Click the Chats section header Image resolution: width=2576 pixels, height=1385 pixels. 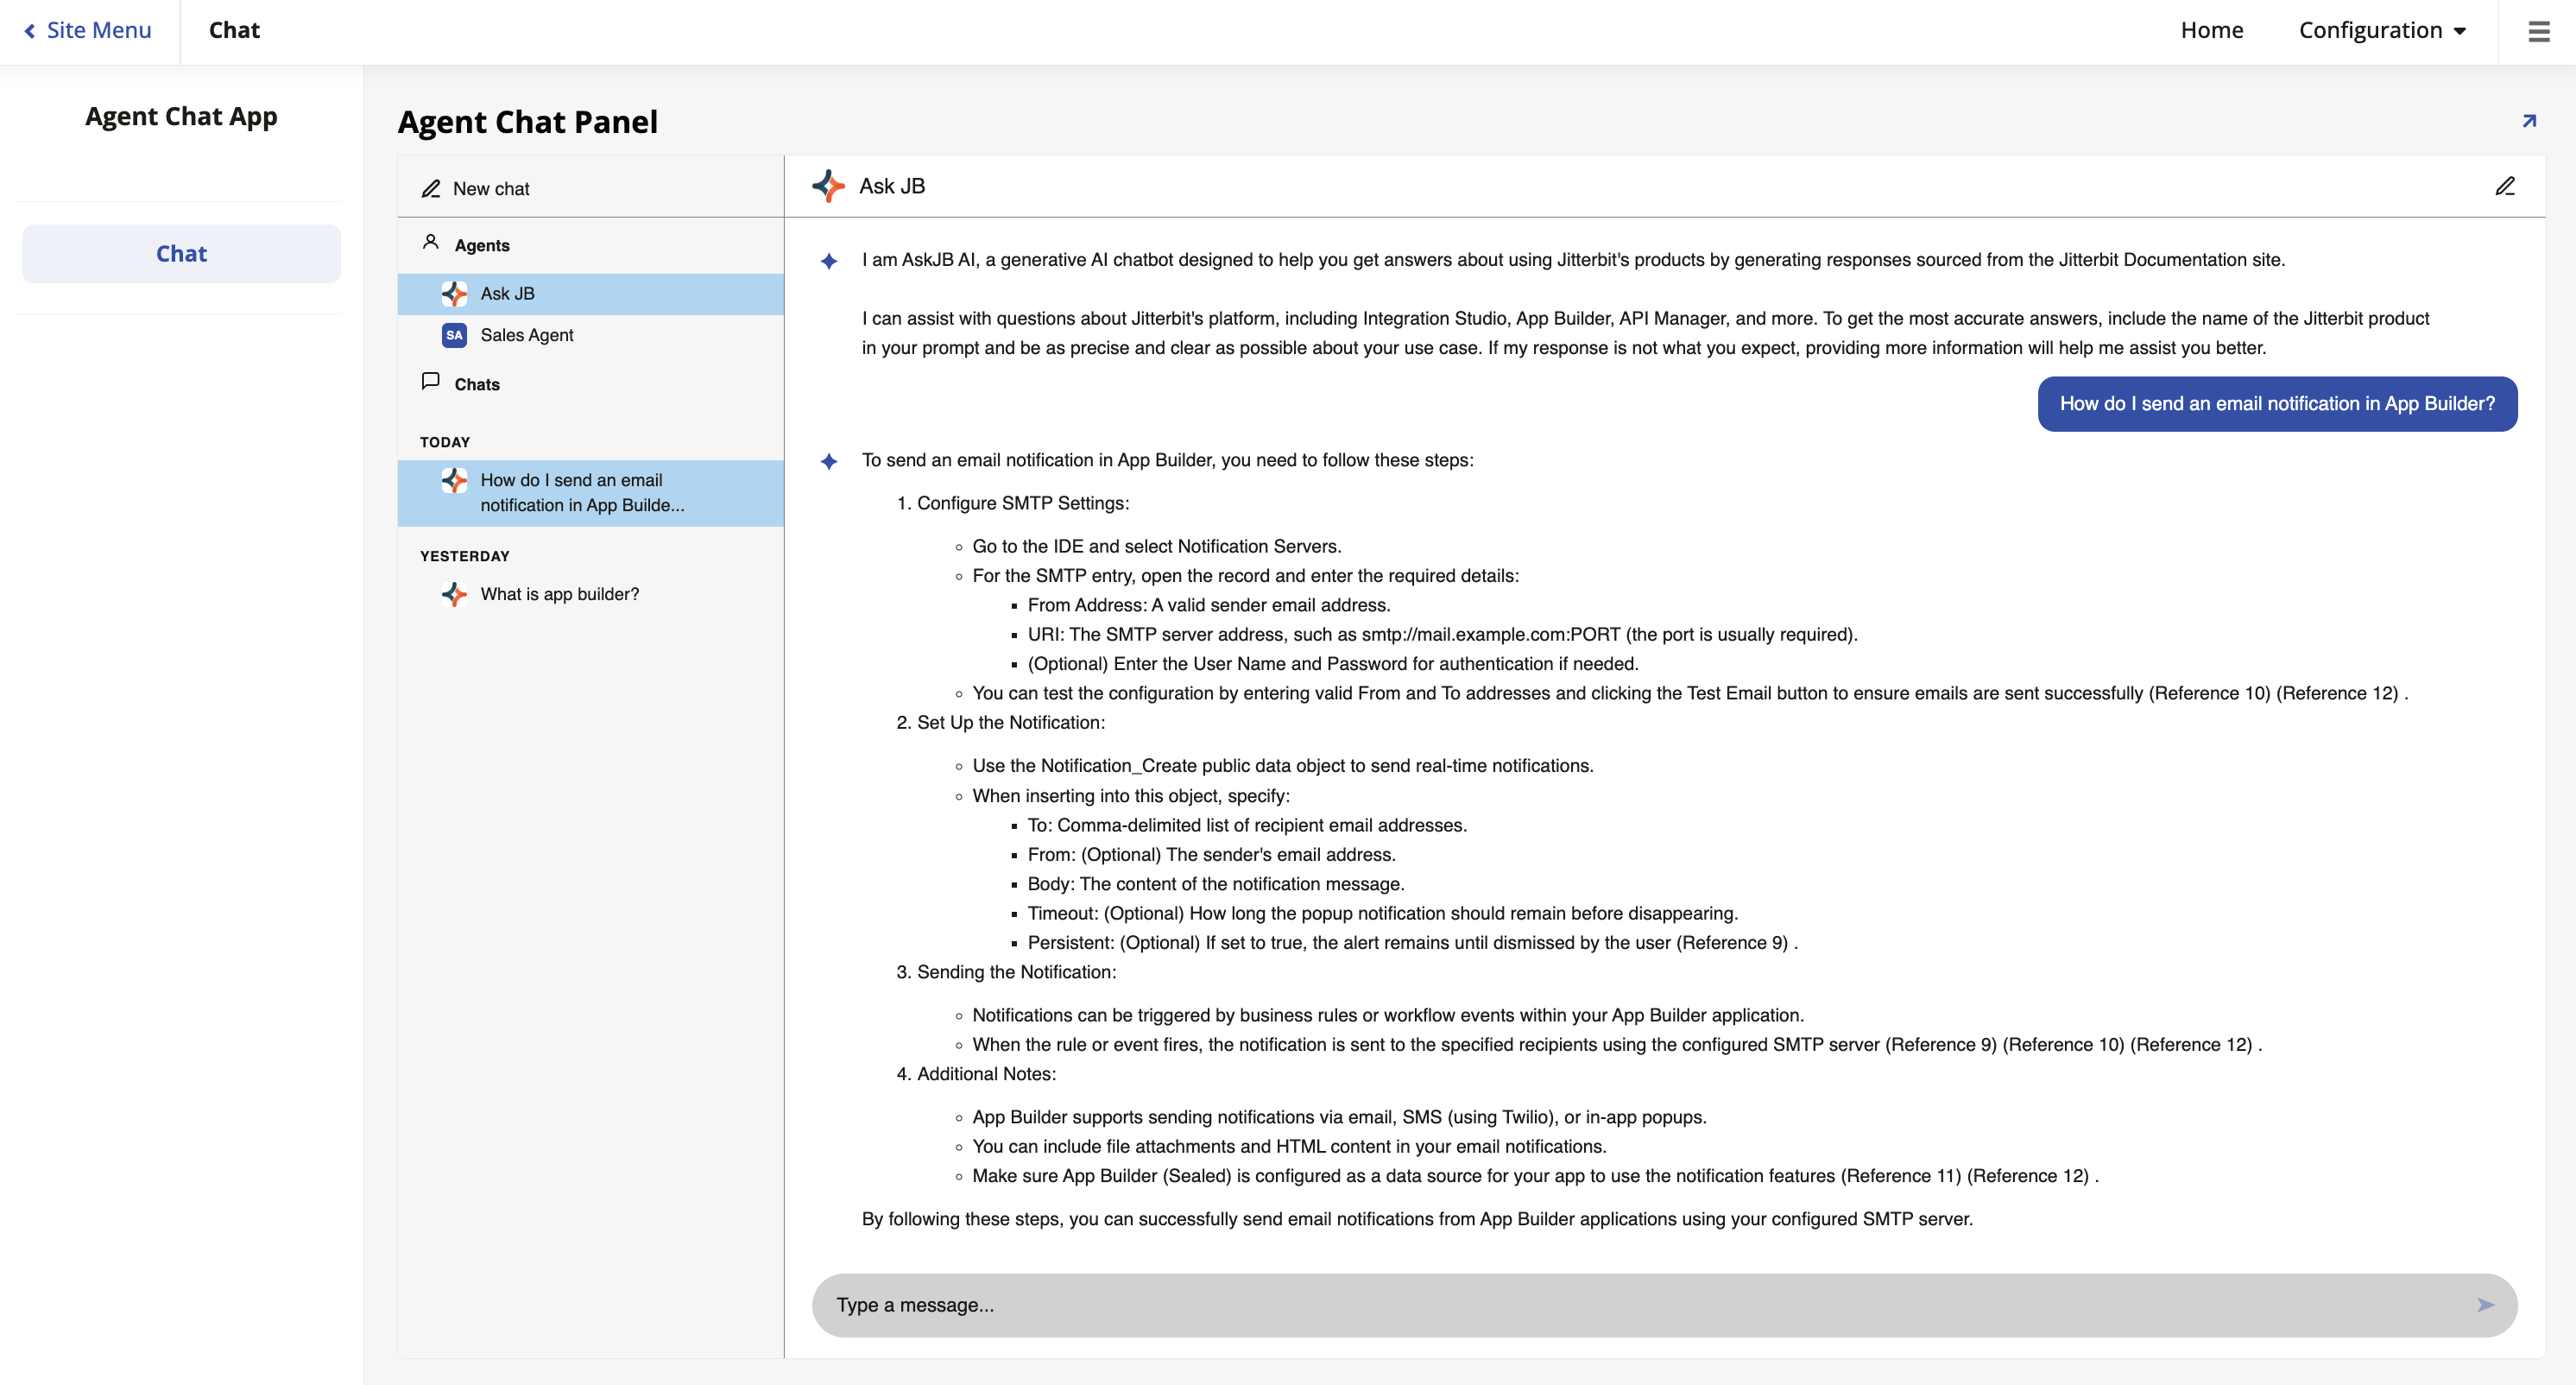477,385
